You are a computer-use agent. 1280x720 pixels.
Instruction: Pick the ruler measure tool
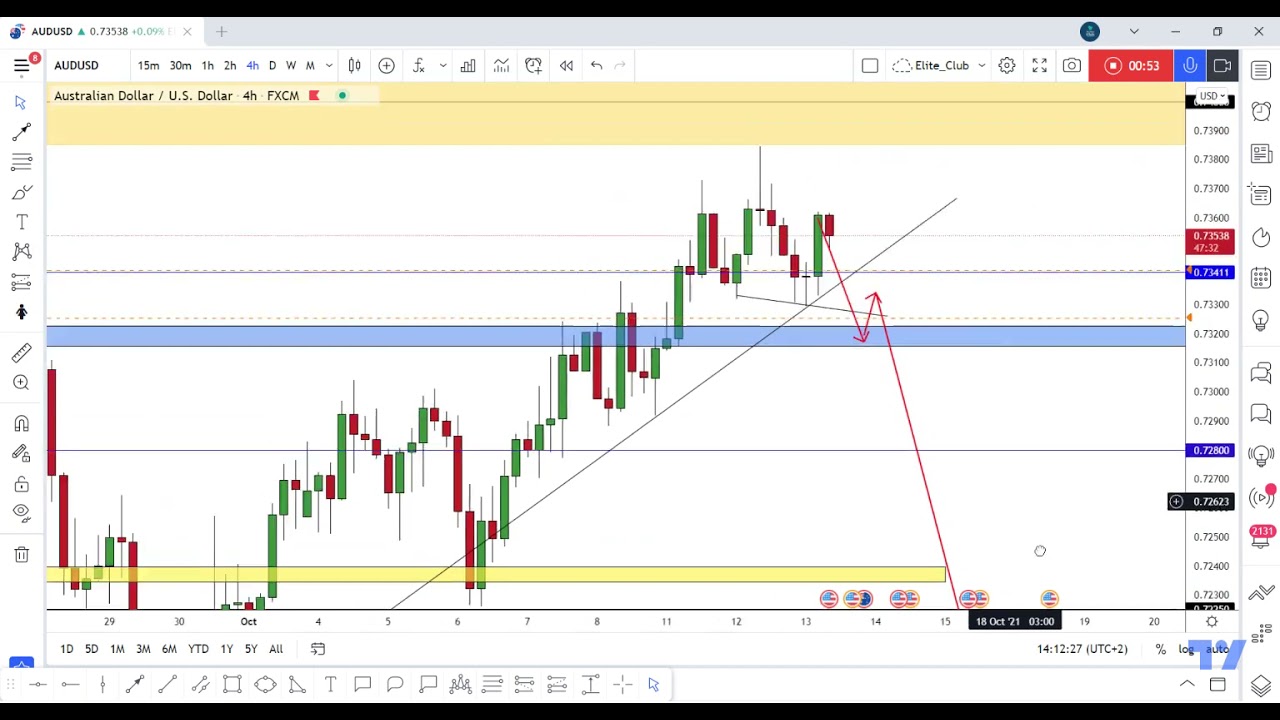21,352
